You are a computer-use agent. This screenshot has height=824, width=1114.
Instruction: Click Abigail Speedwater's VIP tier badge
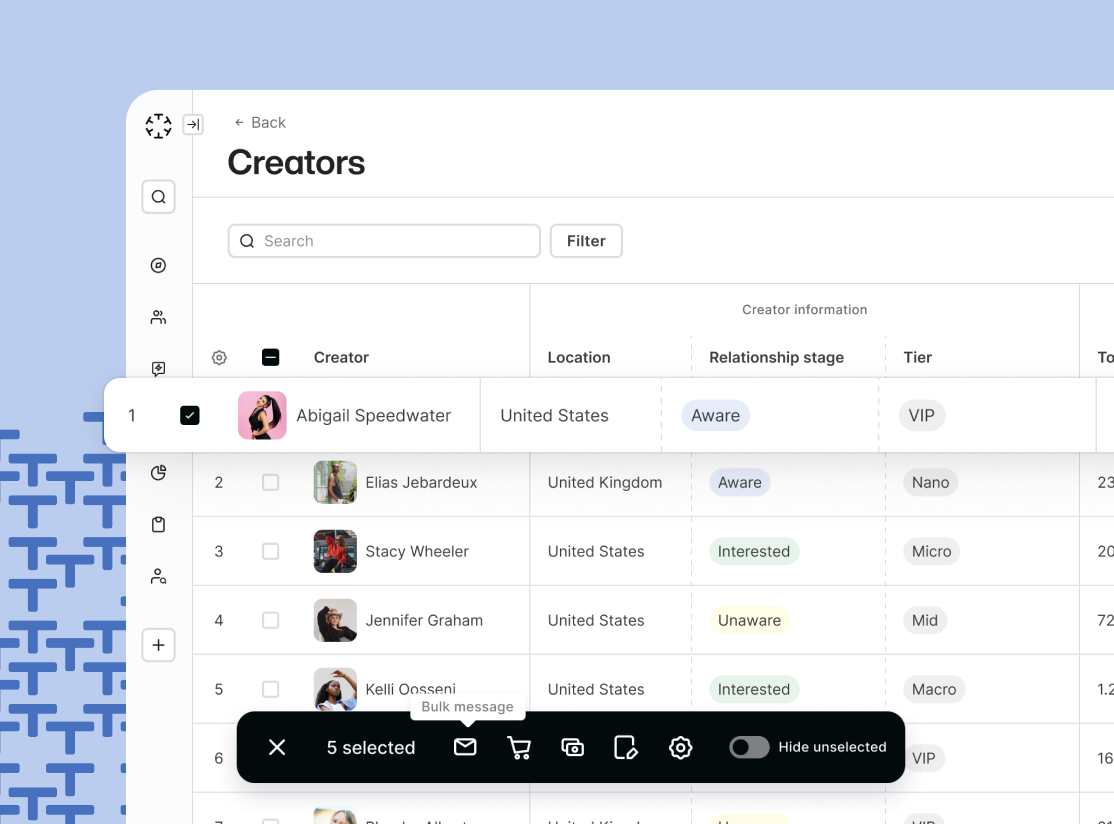(x=921, y=416)
